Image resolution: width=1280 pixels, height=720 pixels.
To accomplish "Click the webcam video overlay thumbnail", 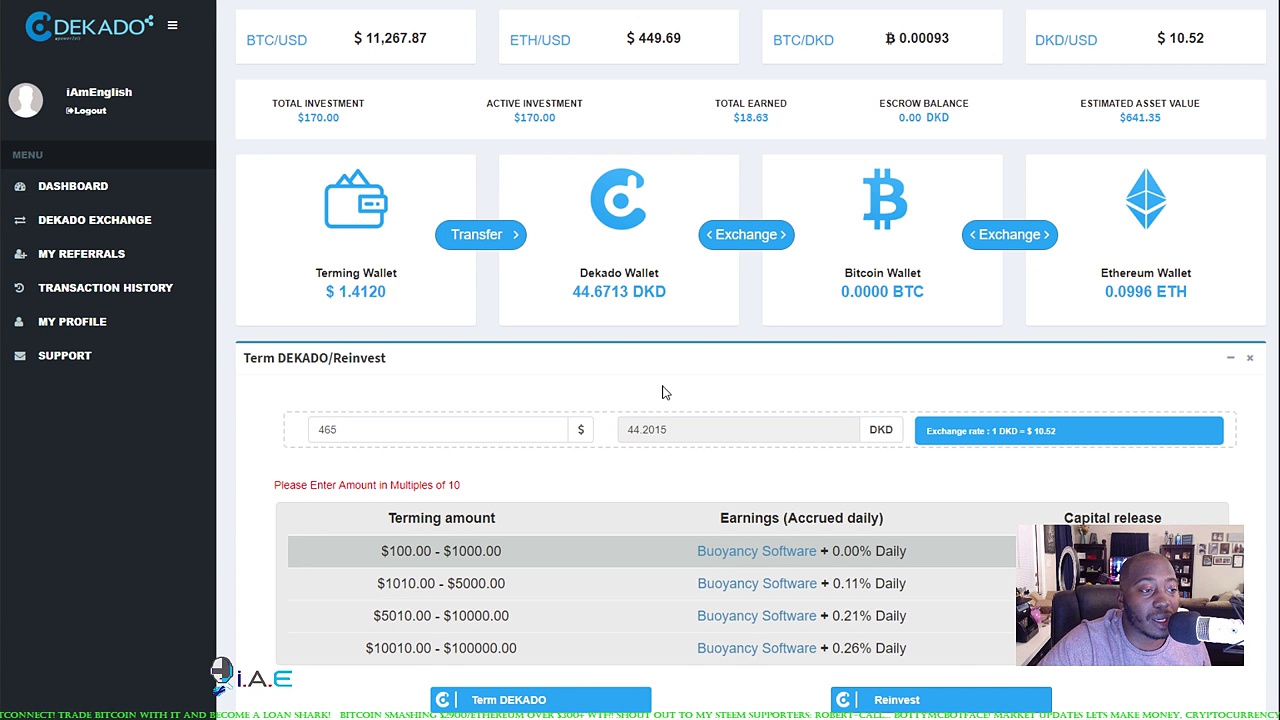I will [1130, 596].
